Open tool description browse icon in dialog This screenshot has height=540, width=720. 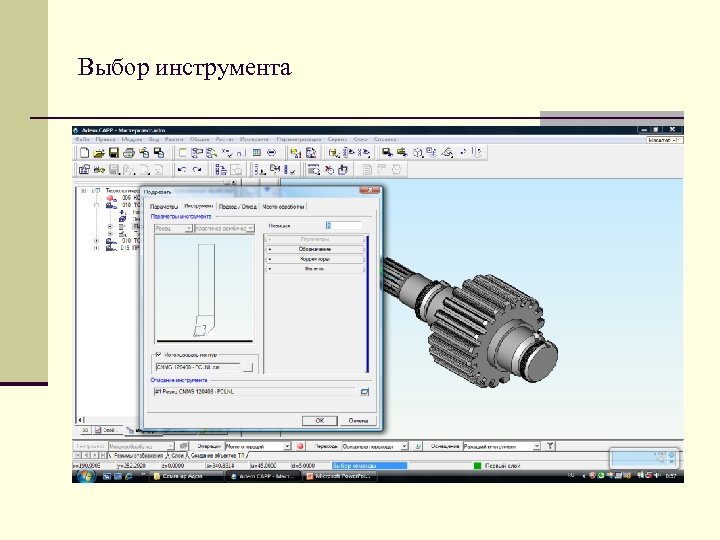[x=365, y=392]
